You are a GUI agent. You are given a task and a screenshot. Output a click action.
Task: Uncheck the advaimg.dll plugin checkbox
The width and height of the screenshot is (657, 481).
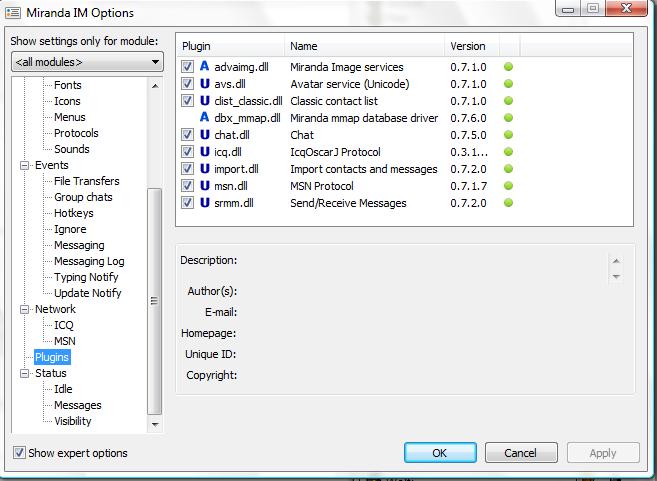click(187, 67)
